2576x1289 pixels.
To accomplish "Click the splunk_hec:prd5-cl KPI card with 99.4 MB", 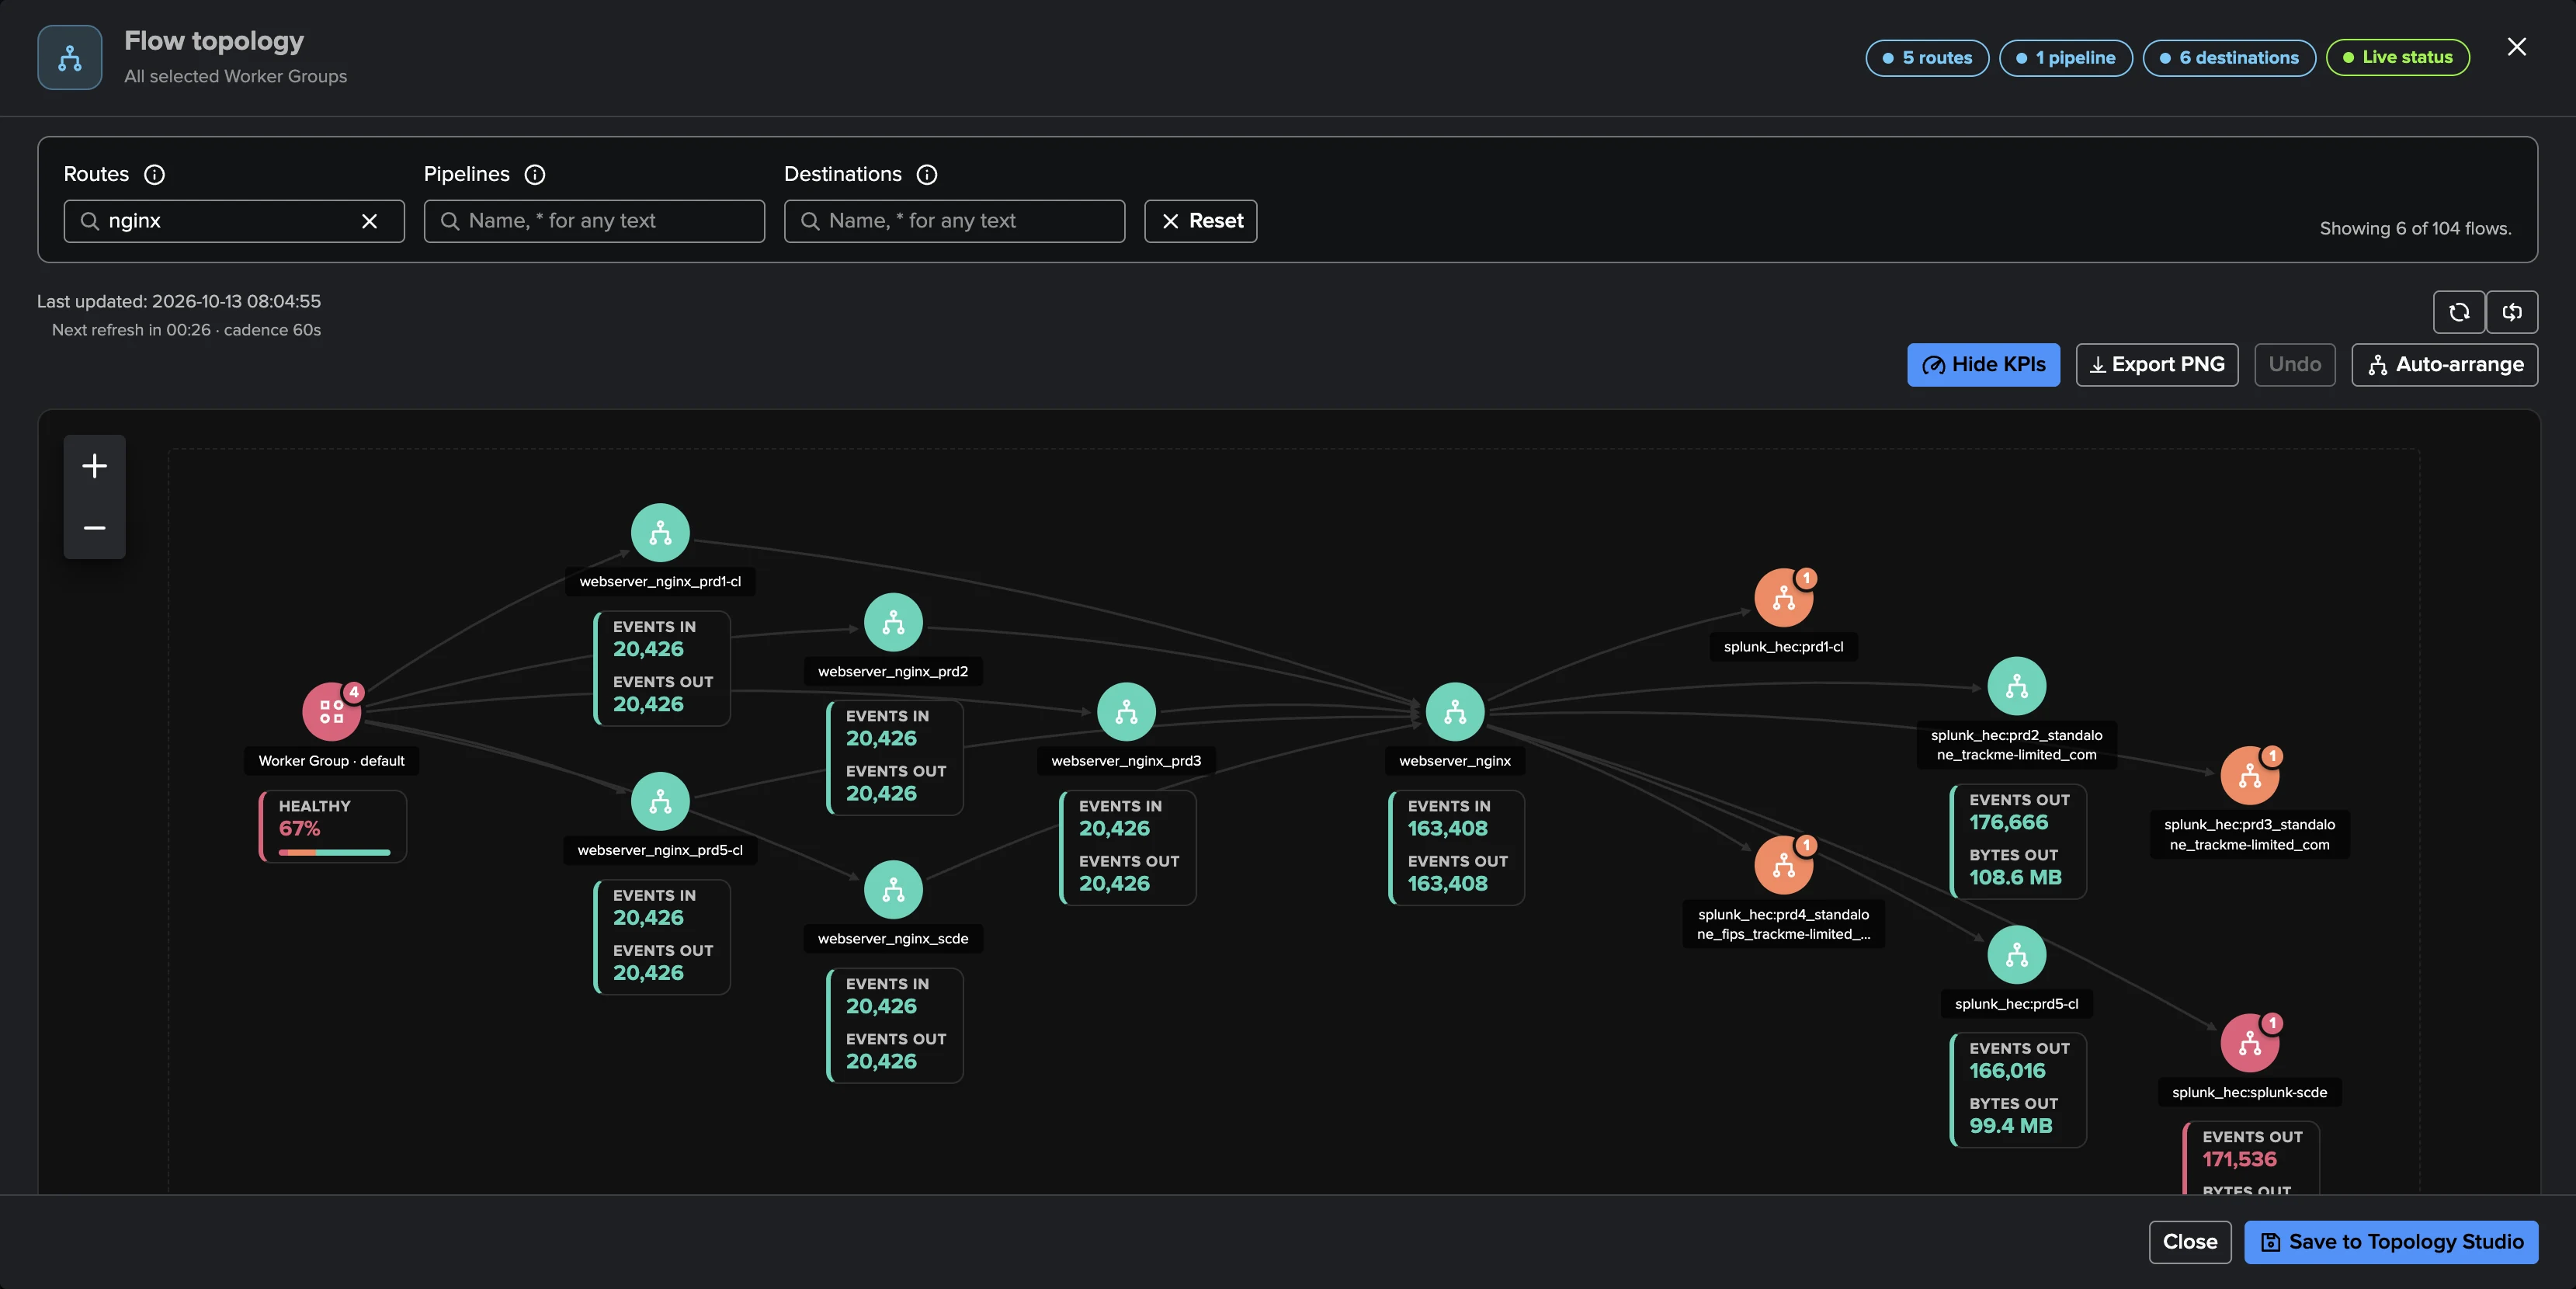I will point(2017,1090).
